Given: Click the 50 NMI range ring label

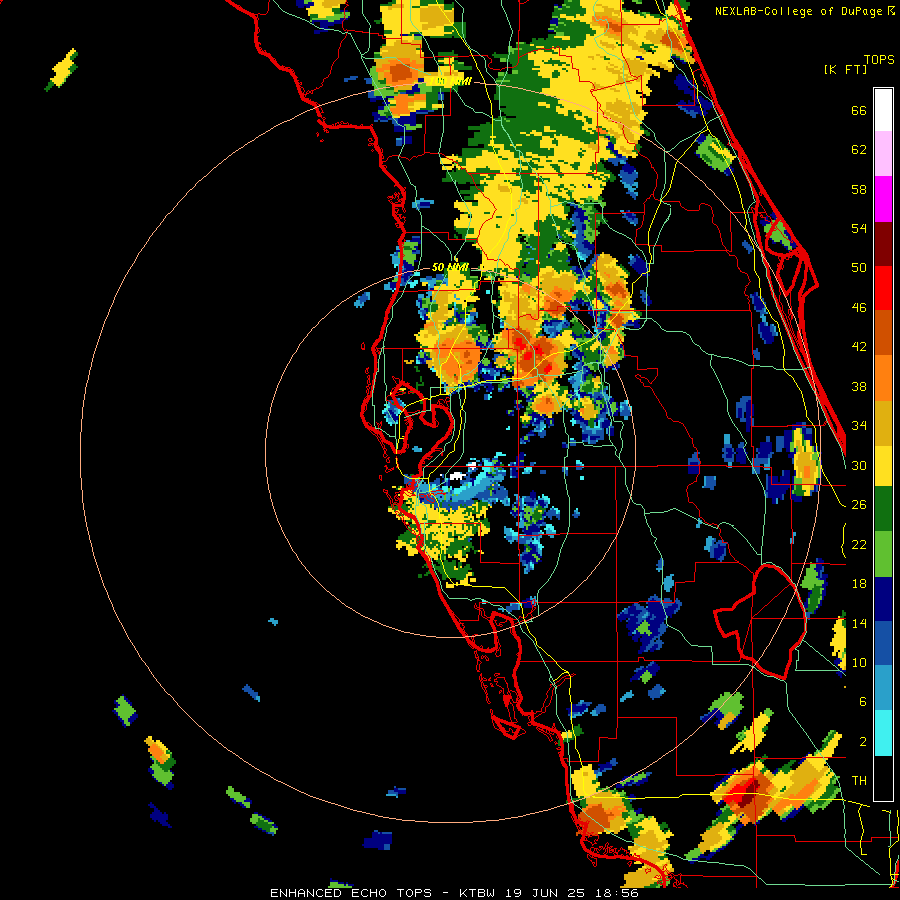Looking at the screenshot, I should [450, 267].
